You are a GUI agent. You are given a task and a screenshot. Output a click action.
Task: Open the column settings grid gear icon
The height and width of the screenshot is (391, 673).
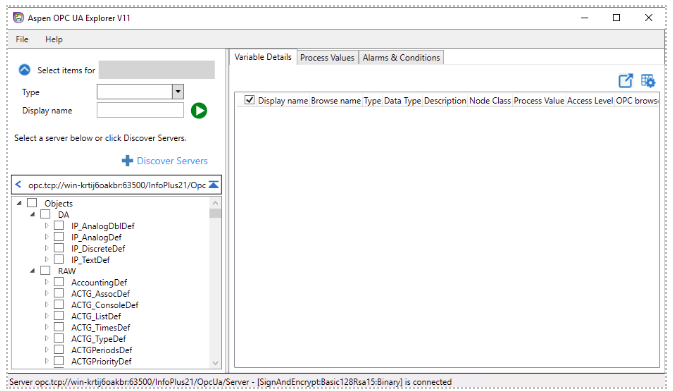point(648,81)
